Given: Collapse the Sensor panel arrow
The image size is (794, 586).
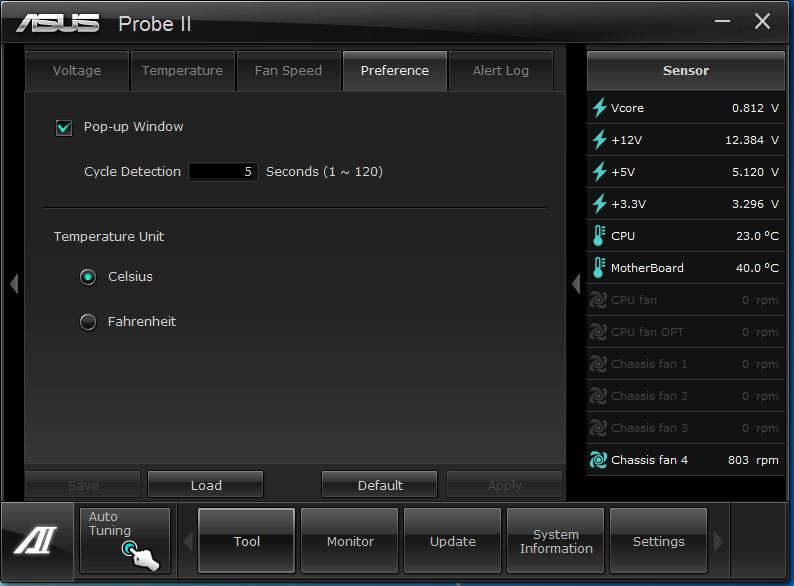Looking at the screenshot, I should point(576,284).
